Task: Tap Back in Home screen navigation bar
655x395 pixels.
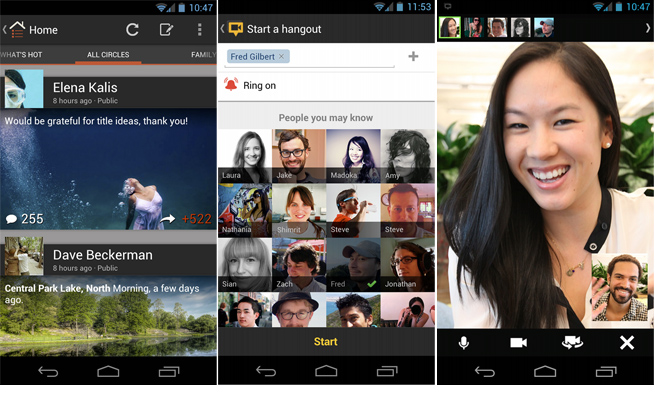Action: click(x=48, y=372)
